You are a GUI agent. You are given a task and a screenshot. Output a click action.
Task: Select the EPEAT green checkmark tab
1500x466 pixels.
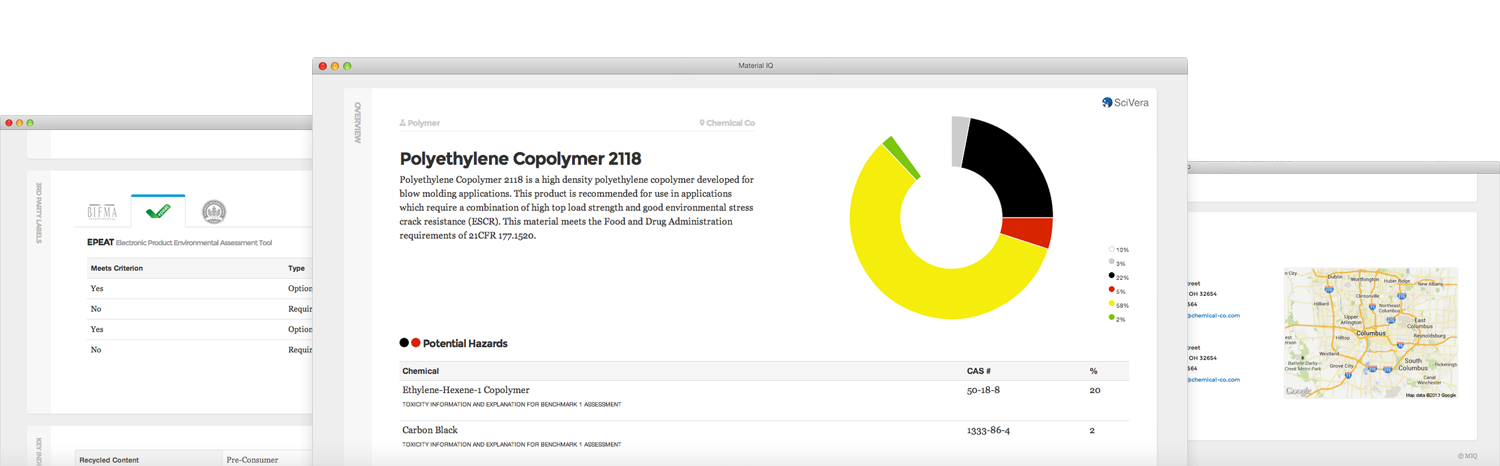[157, 212]
